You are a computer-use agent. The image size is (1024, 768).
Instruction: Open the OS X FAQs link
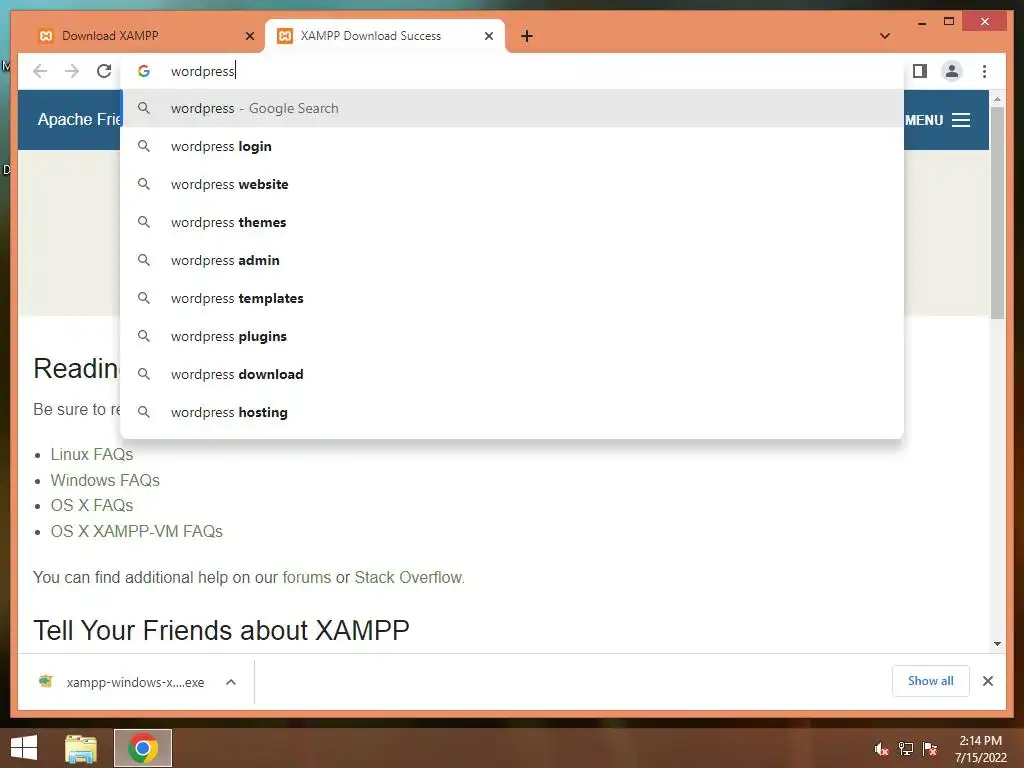[x=92, y=505]
